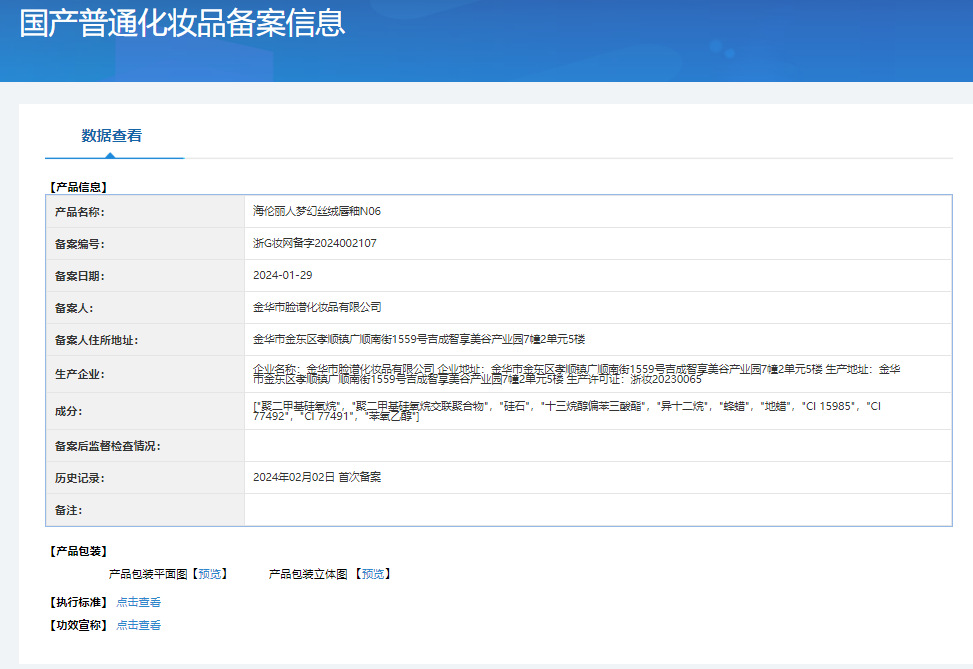Click the 产品包装平面图 label text
Screen dimensions: 973x669
tap(148, 574)
